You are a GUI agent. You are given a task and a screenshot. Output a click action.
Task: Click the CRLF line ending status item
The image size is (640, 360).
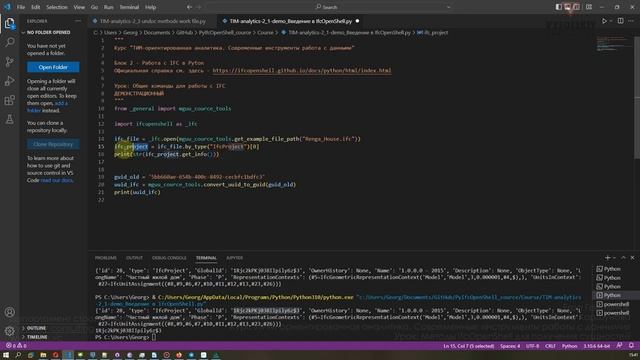(550, 346)
